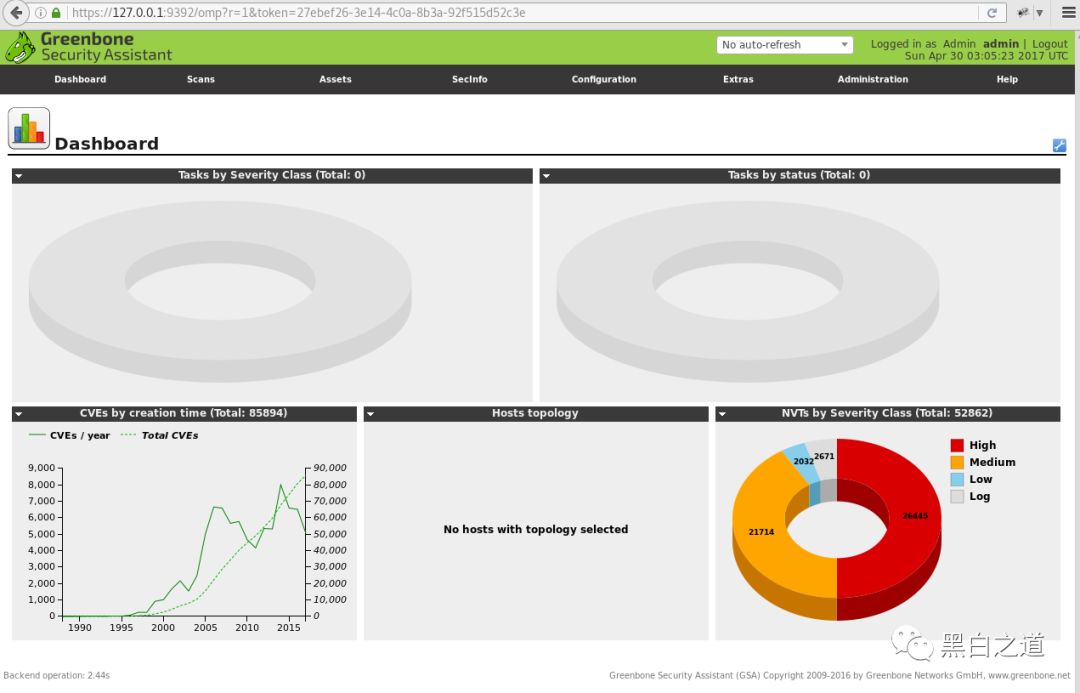The width and height of the screenshot is (1080, 693).
Task: Click the Logout link
Action: 1050,43
